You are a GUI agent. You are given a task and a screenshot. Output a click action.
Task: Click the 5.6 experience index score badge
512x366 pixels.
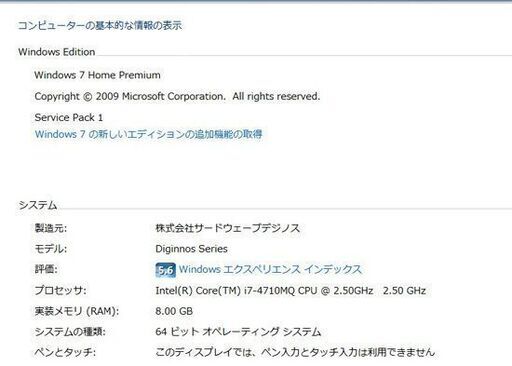[165, 270]
